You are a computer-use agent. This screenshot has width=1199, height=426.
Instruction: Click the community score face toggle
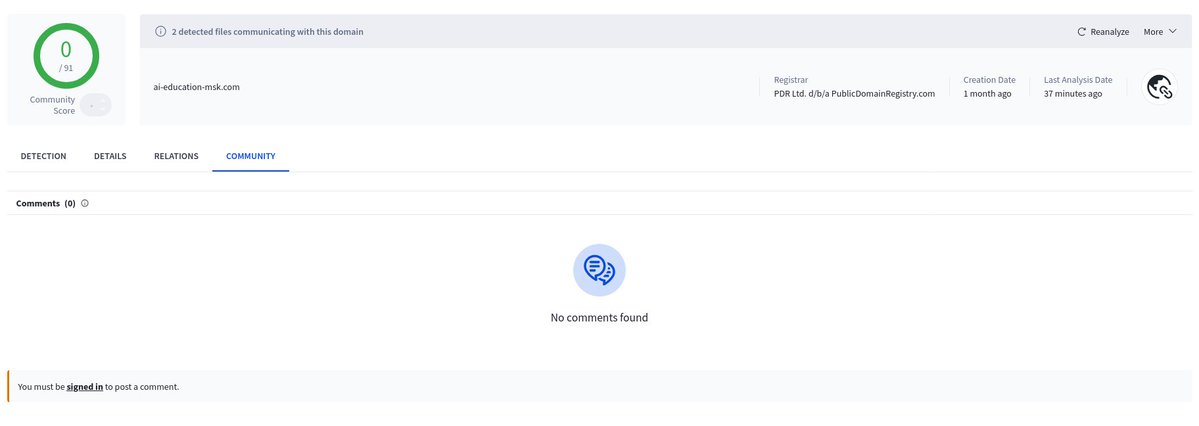coord(96,106)
